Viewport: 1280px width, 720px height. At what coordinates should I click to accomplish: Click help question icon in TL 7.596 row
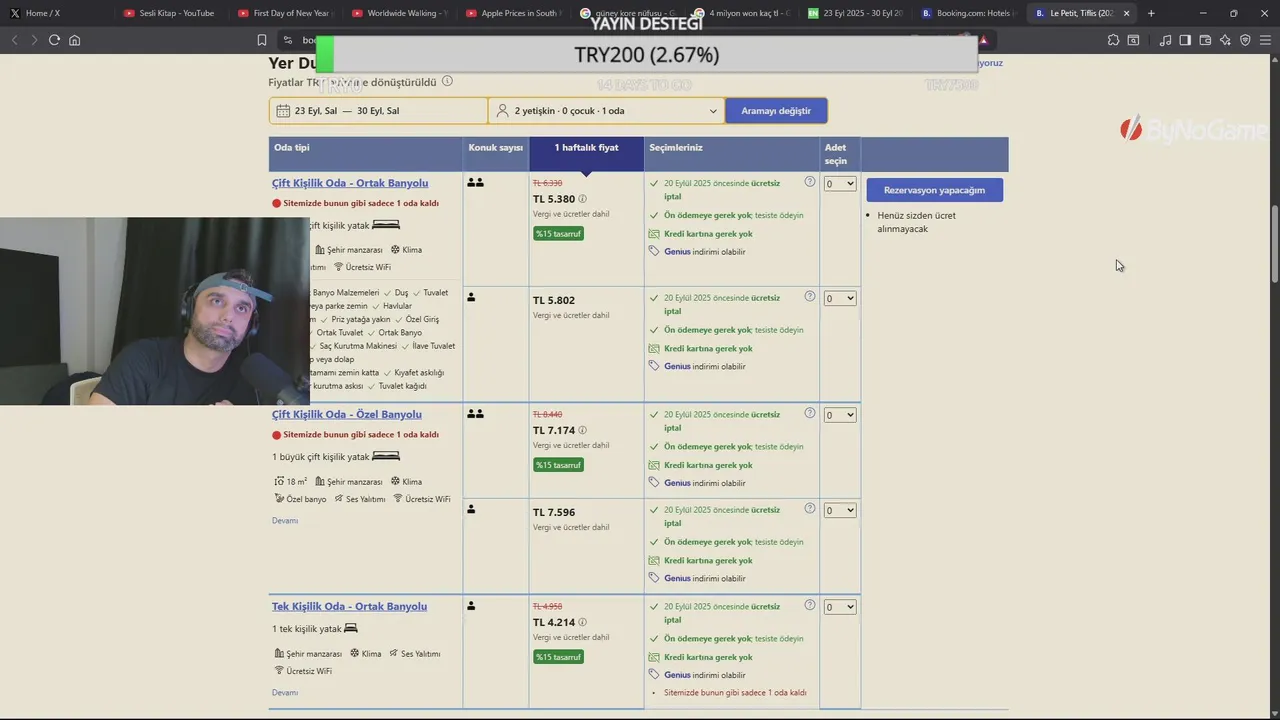[x=810, y=508]
